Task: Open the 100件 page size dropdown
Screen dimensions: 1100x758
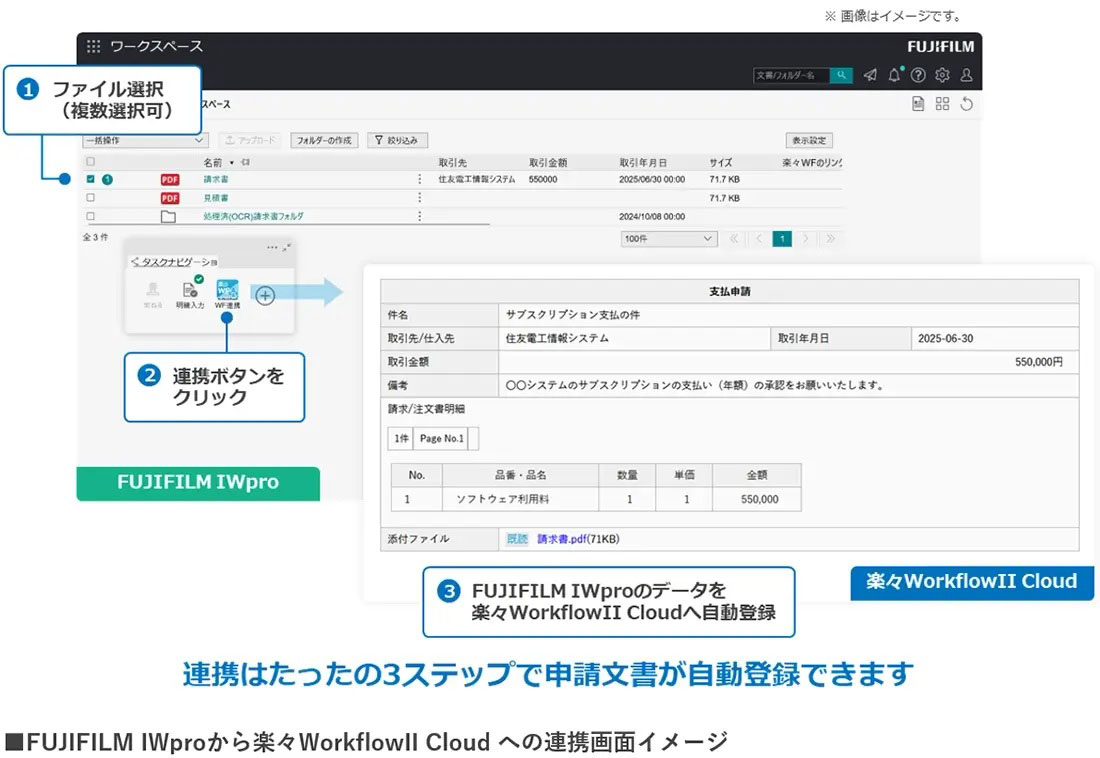Action: pos(669,239)
